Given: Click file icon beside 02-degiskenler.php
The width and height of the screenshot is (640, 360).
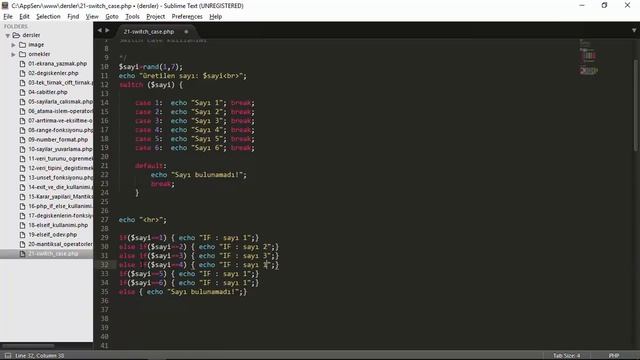Looking at the screenshot, I should (22, 73).
